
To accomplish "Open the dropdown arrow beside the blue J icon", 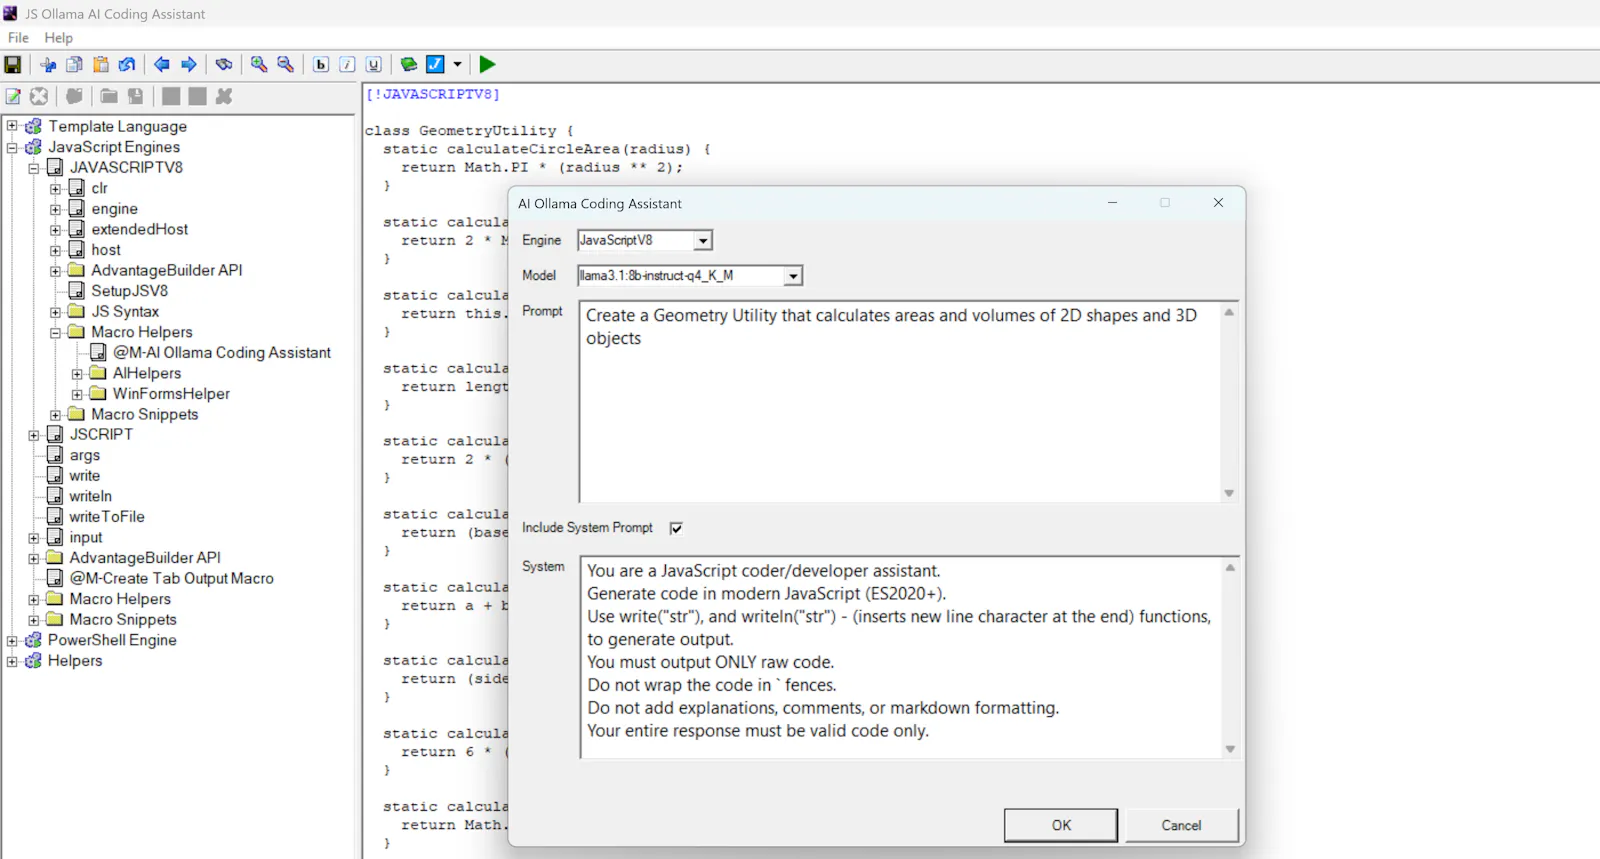I will pos(458,64).
